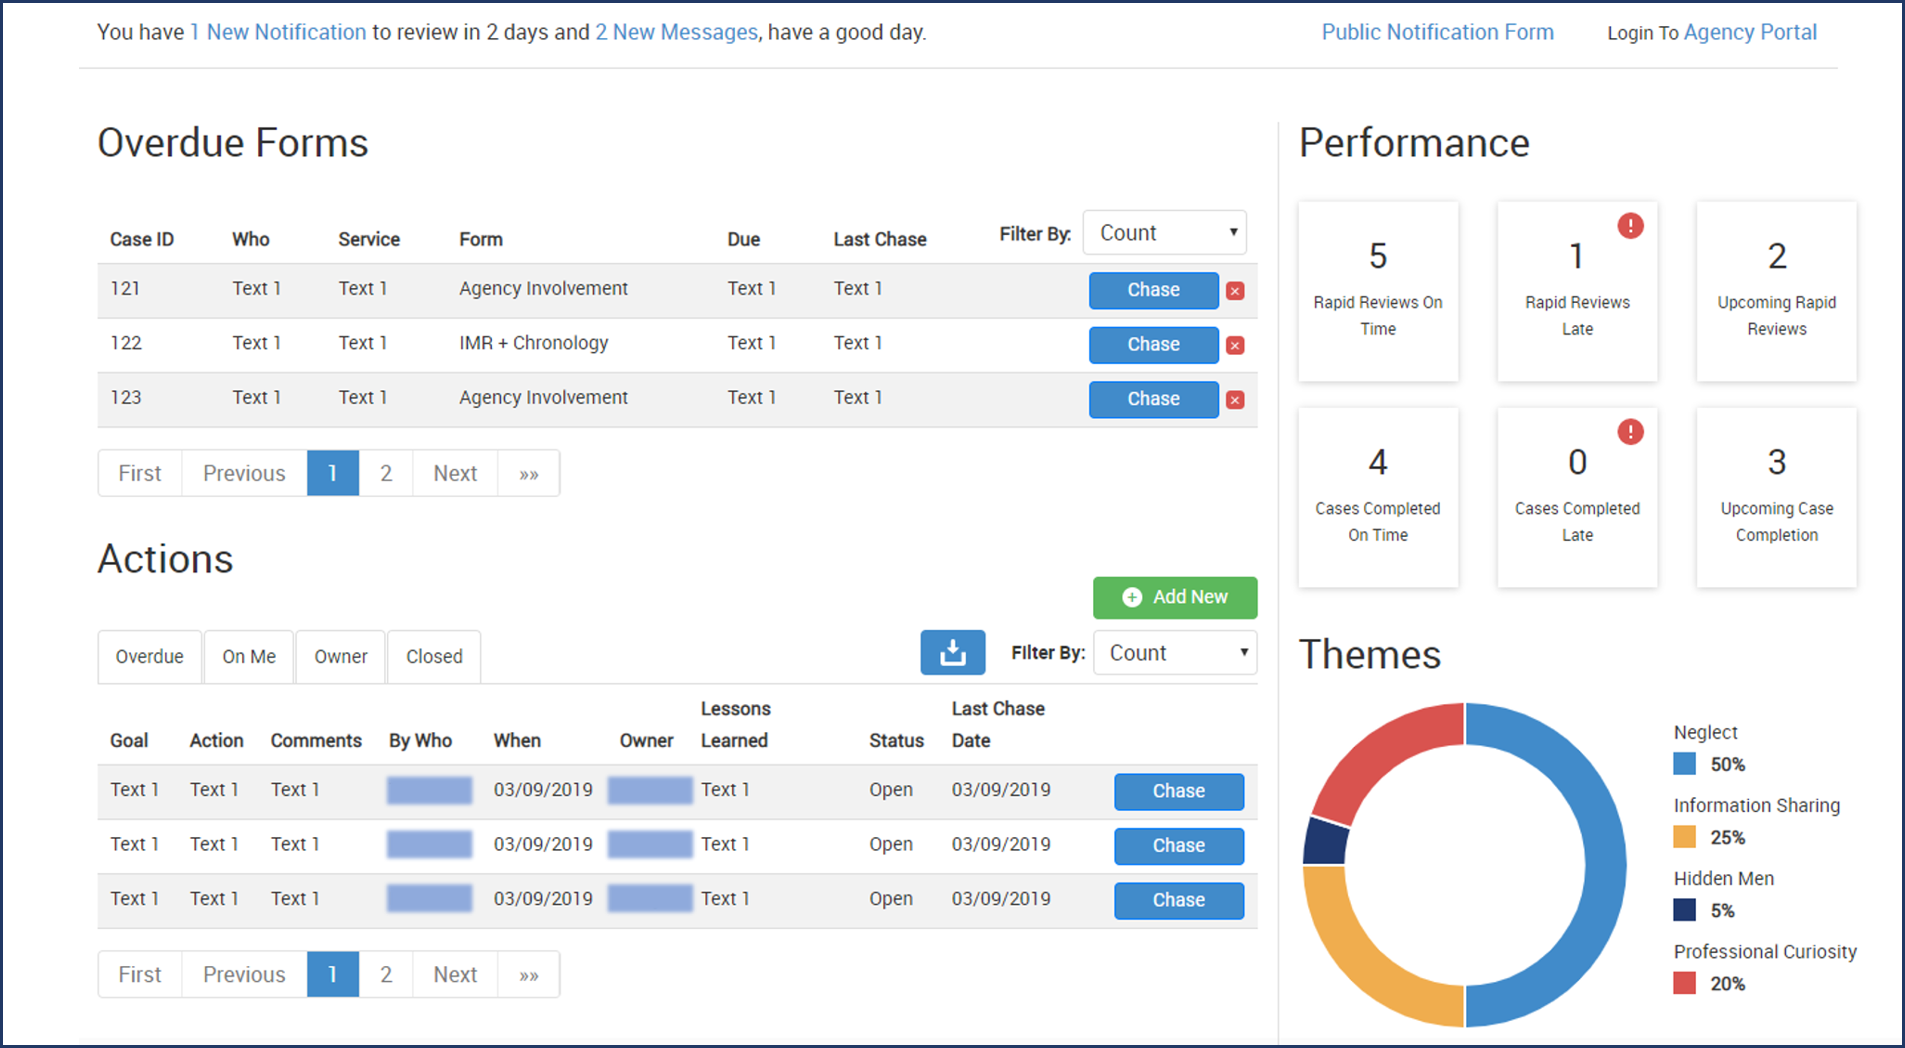Click the download icon button in Actions
Viewport: 1905px width, 1048px height.
pos(952,653)
